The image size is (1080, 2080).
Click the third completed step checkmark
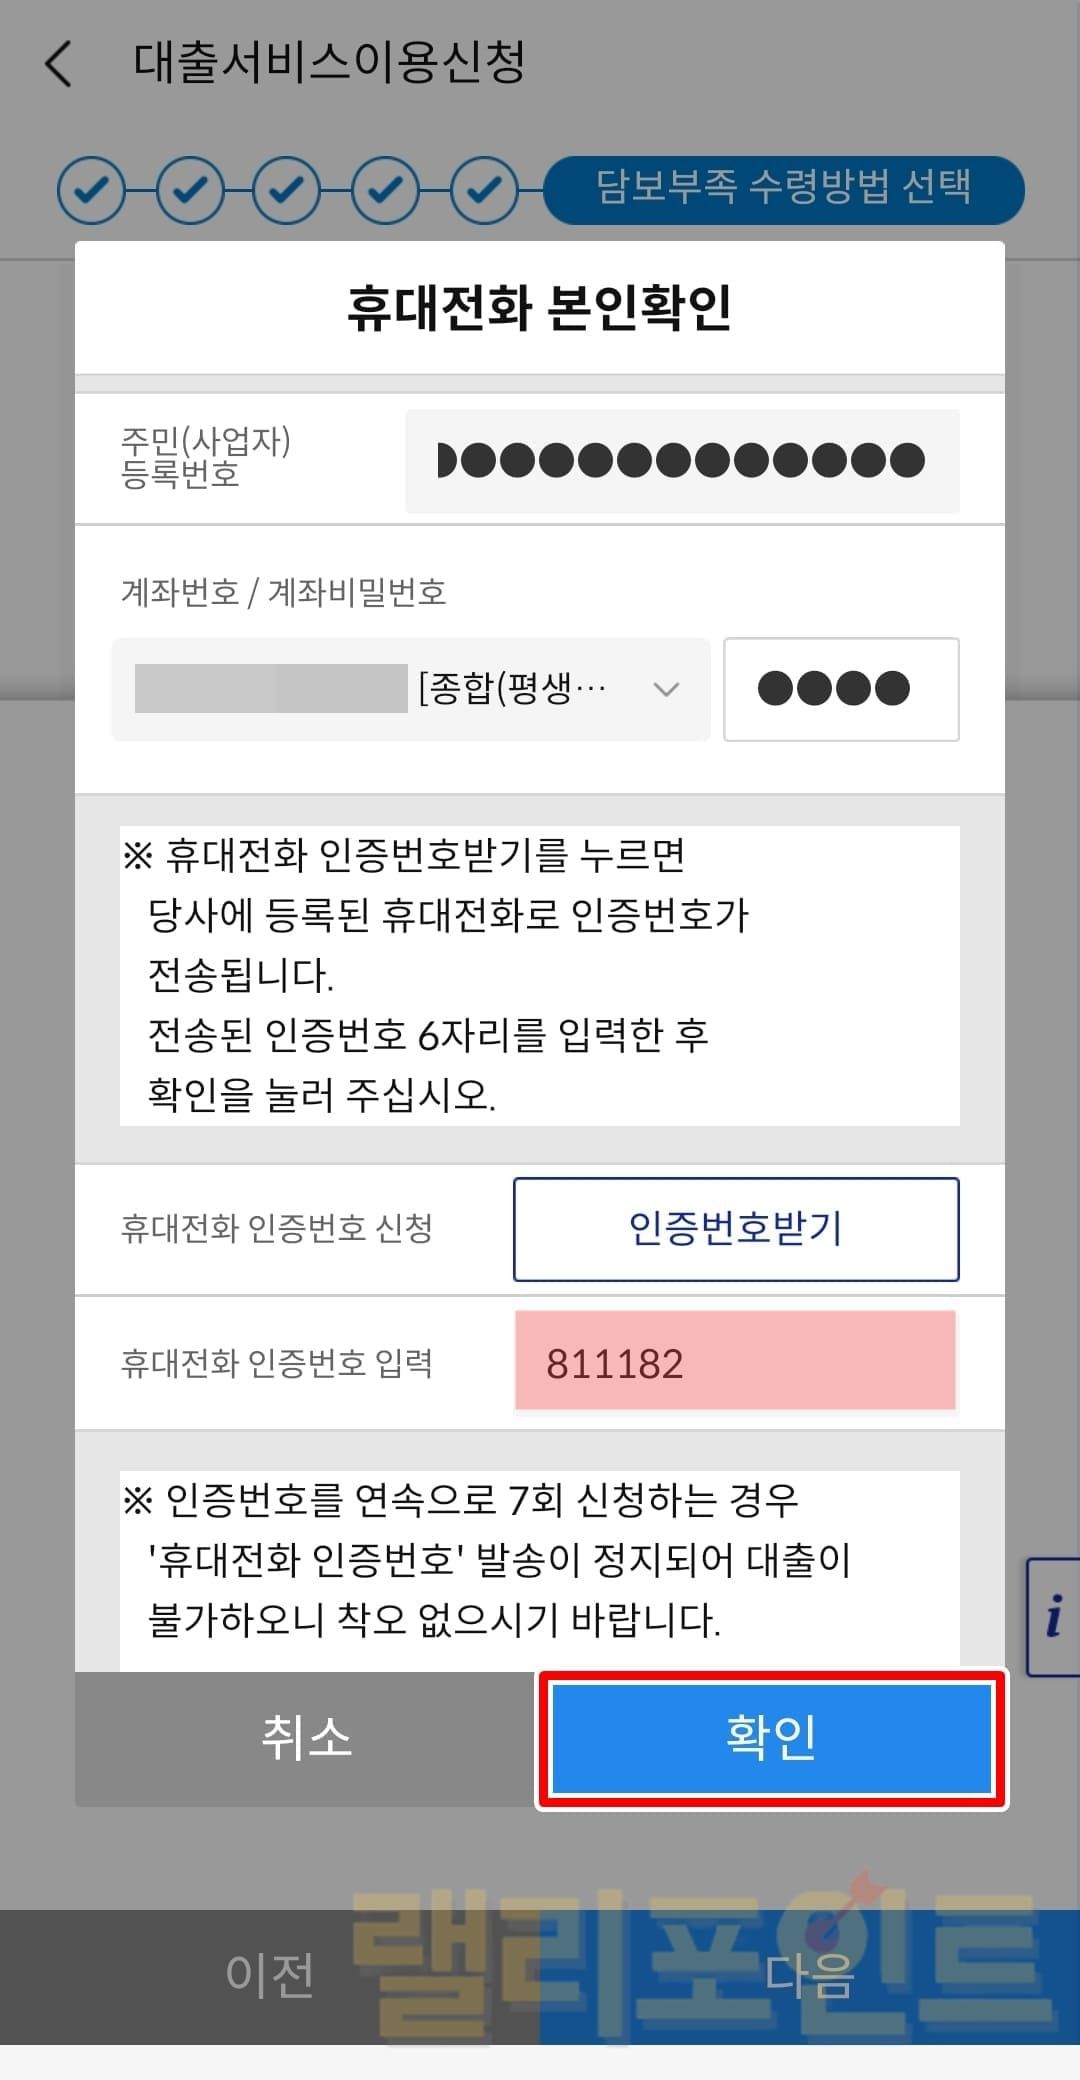click(287, 189)
